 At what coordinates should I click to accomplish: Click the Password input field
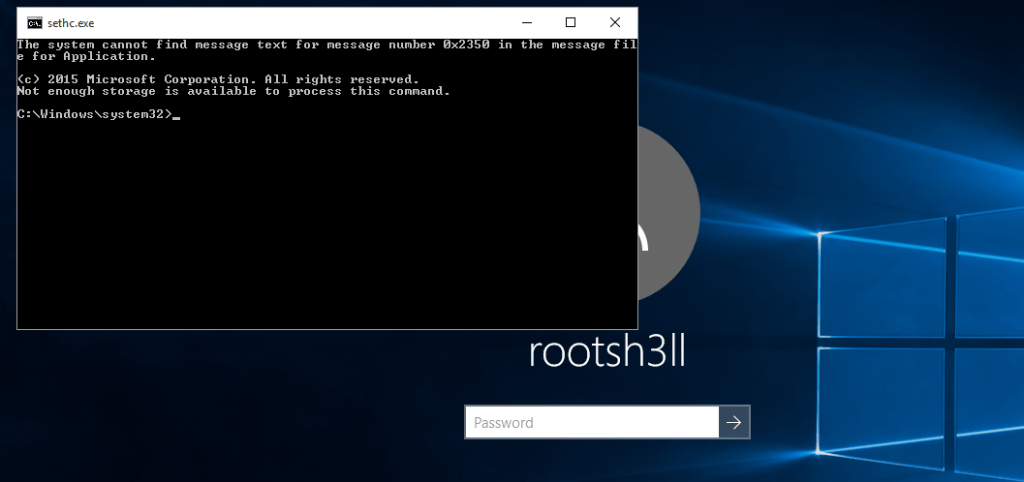click(592, 422)
